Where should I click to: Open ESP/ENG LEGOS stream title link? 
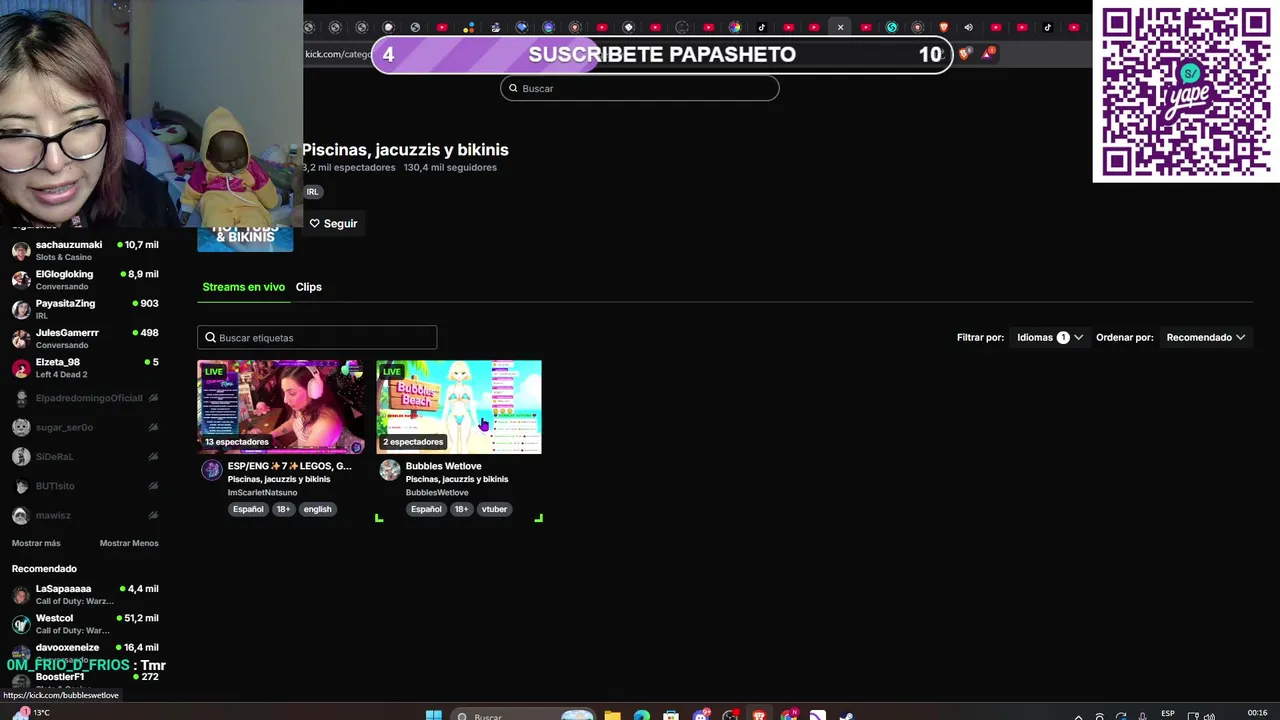pos(289,466)
